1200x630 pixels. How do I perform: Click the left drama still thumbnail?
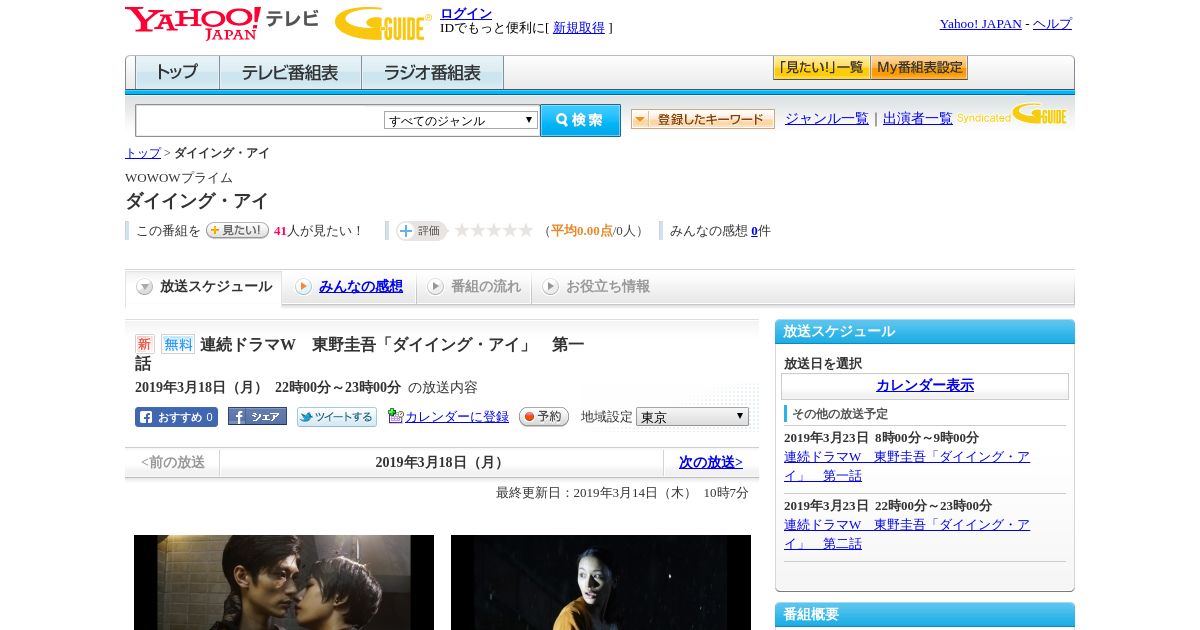284,582
